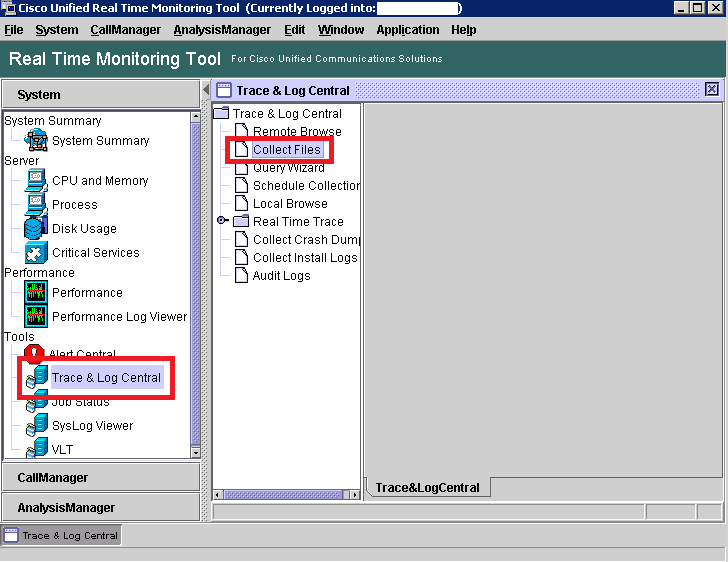Click the Audit Logs document icon

click(x=241, y=275)
